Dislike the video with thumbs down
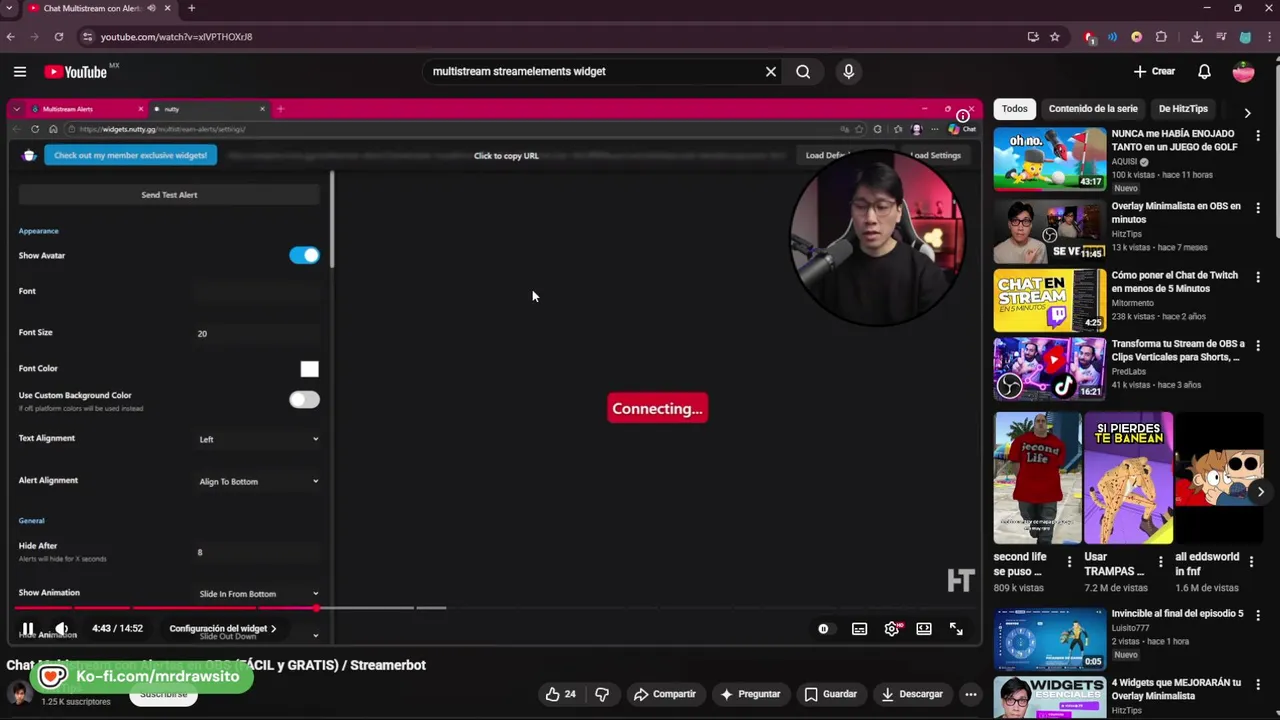This screenshot has width=1280, height=720. [602, 694]
